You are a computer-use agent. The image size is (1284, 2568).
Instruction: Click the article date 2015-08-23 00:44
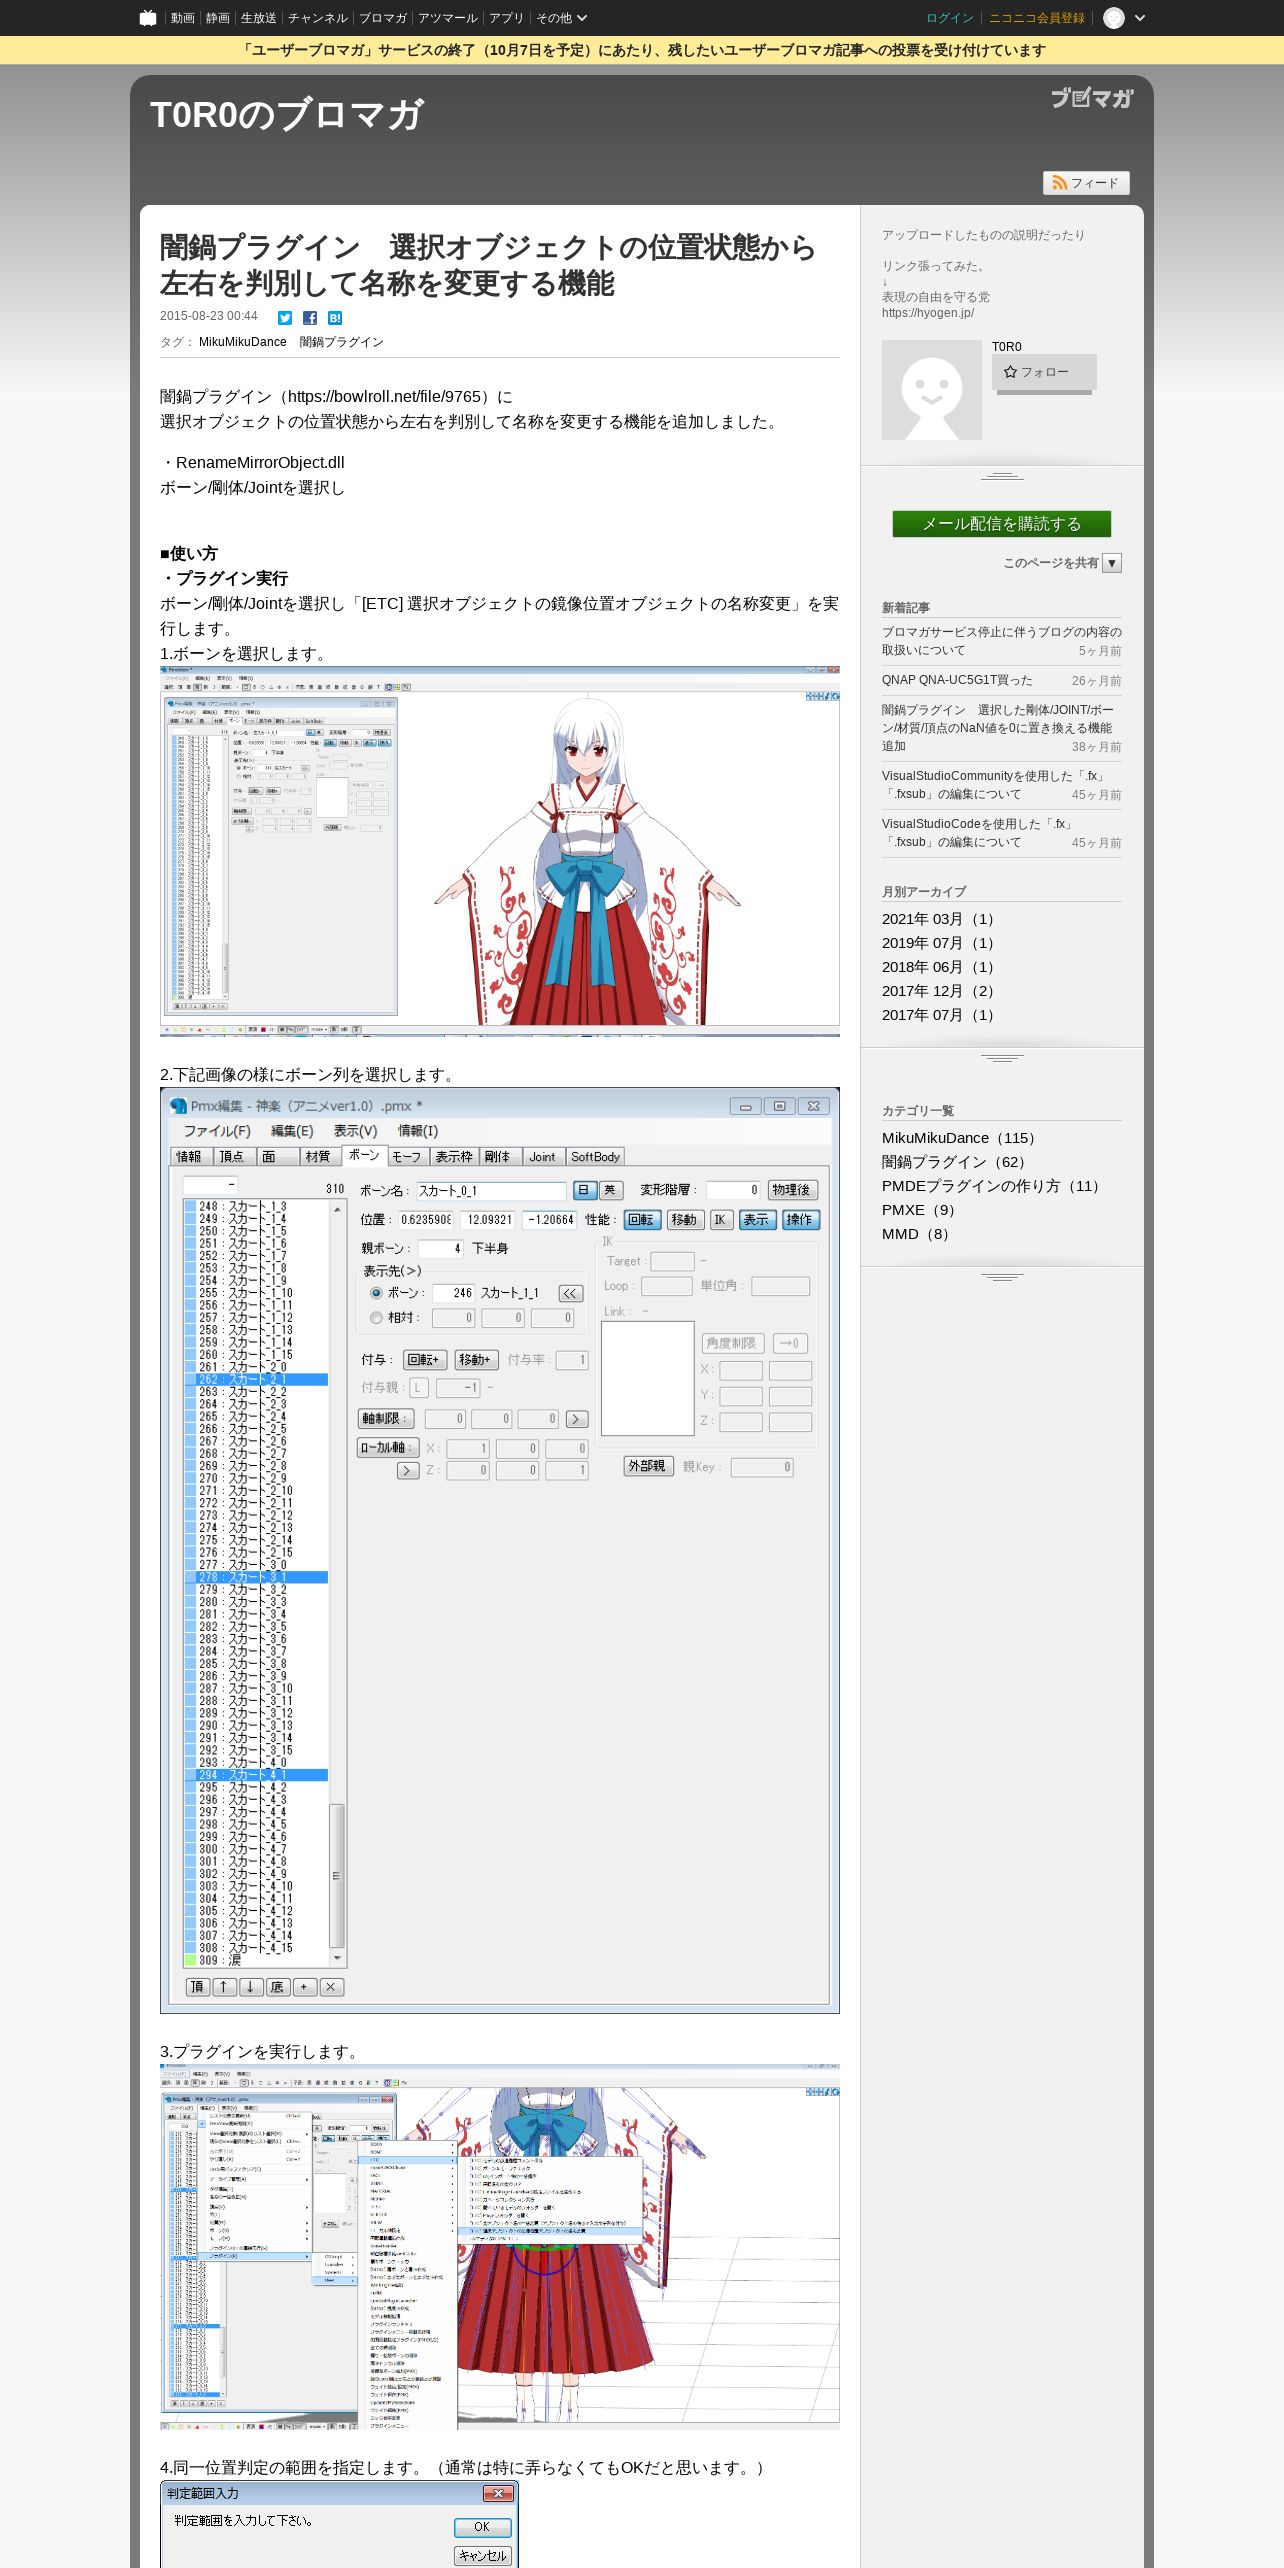209,316
